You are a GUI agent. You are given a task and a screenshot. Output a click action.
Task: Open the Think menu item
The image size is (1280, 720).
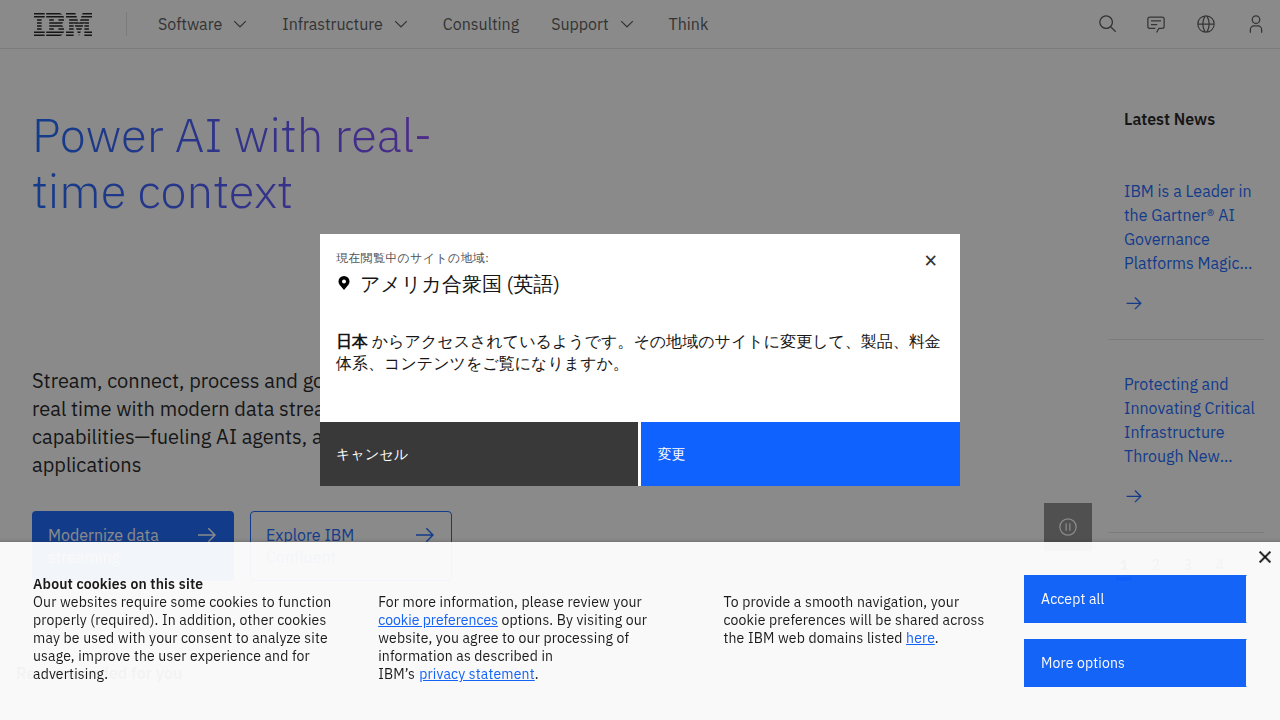point(688,24)
